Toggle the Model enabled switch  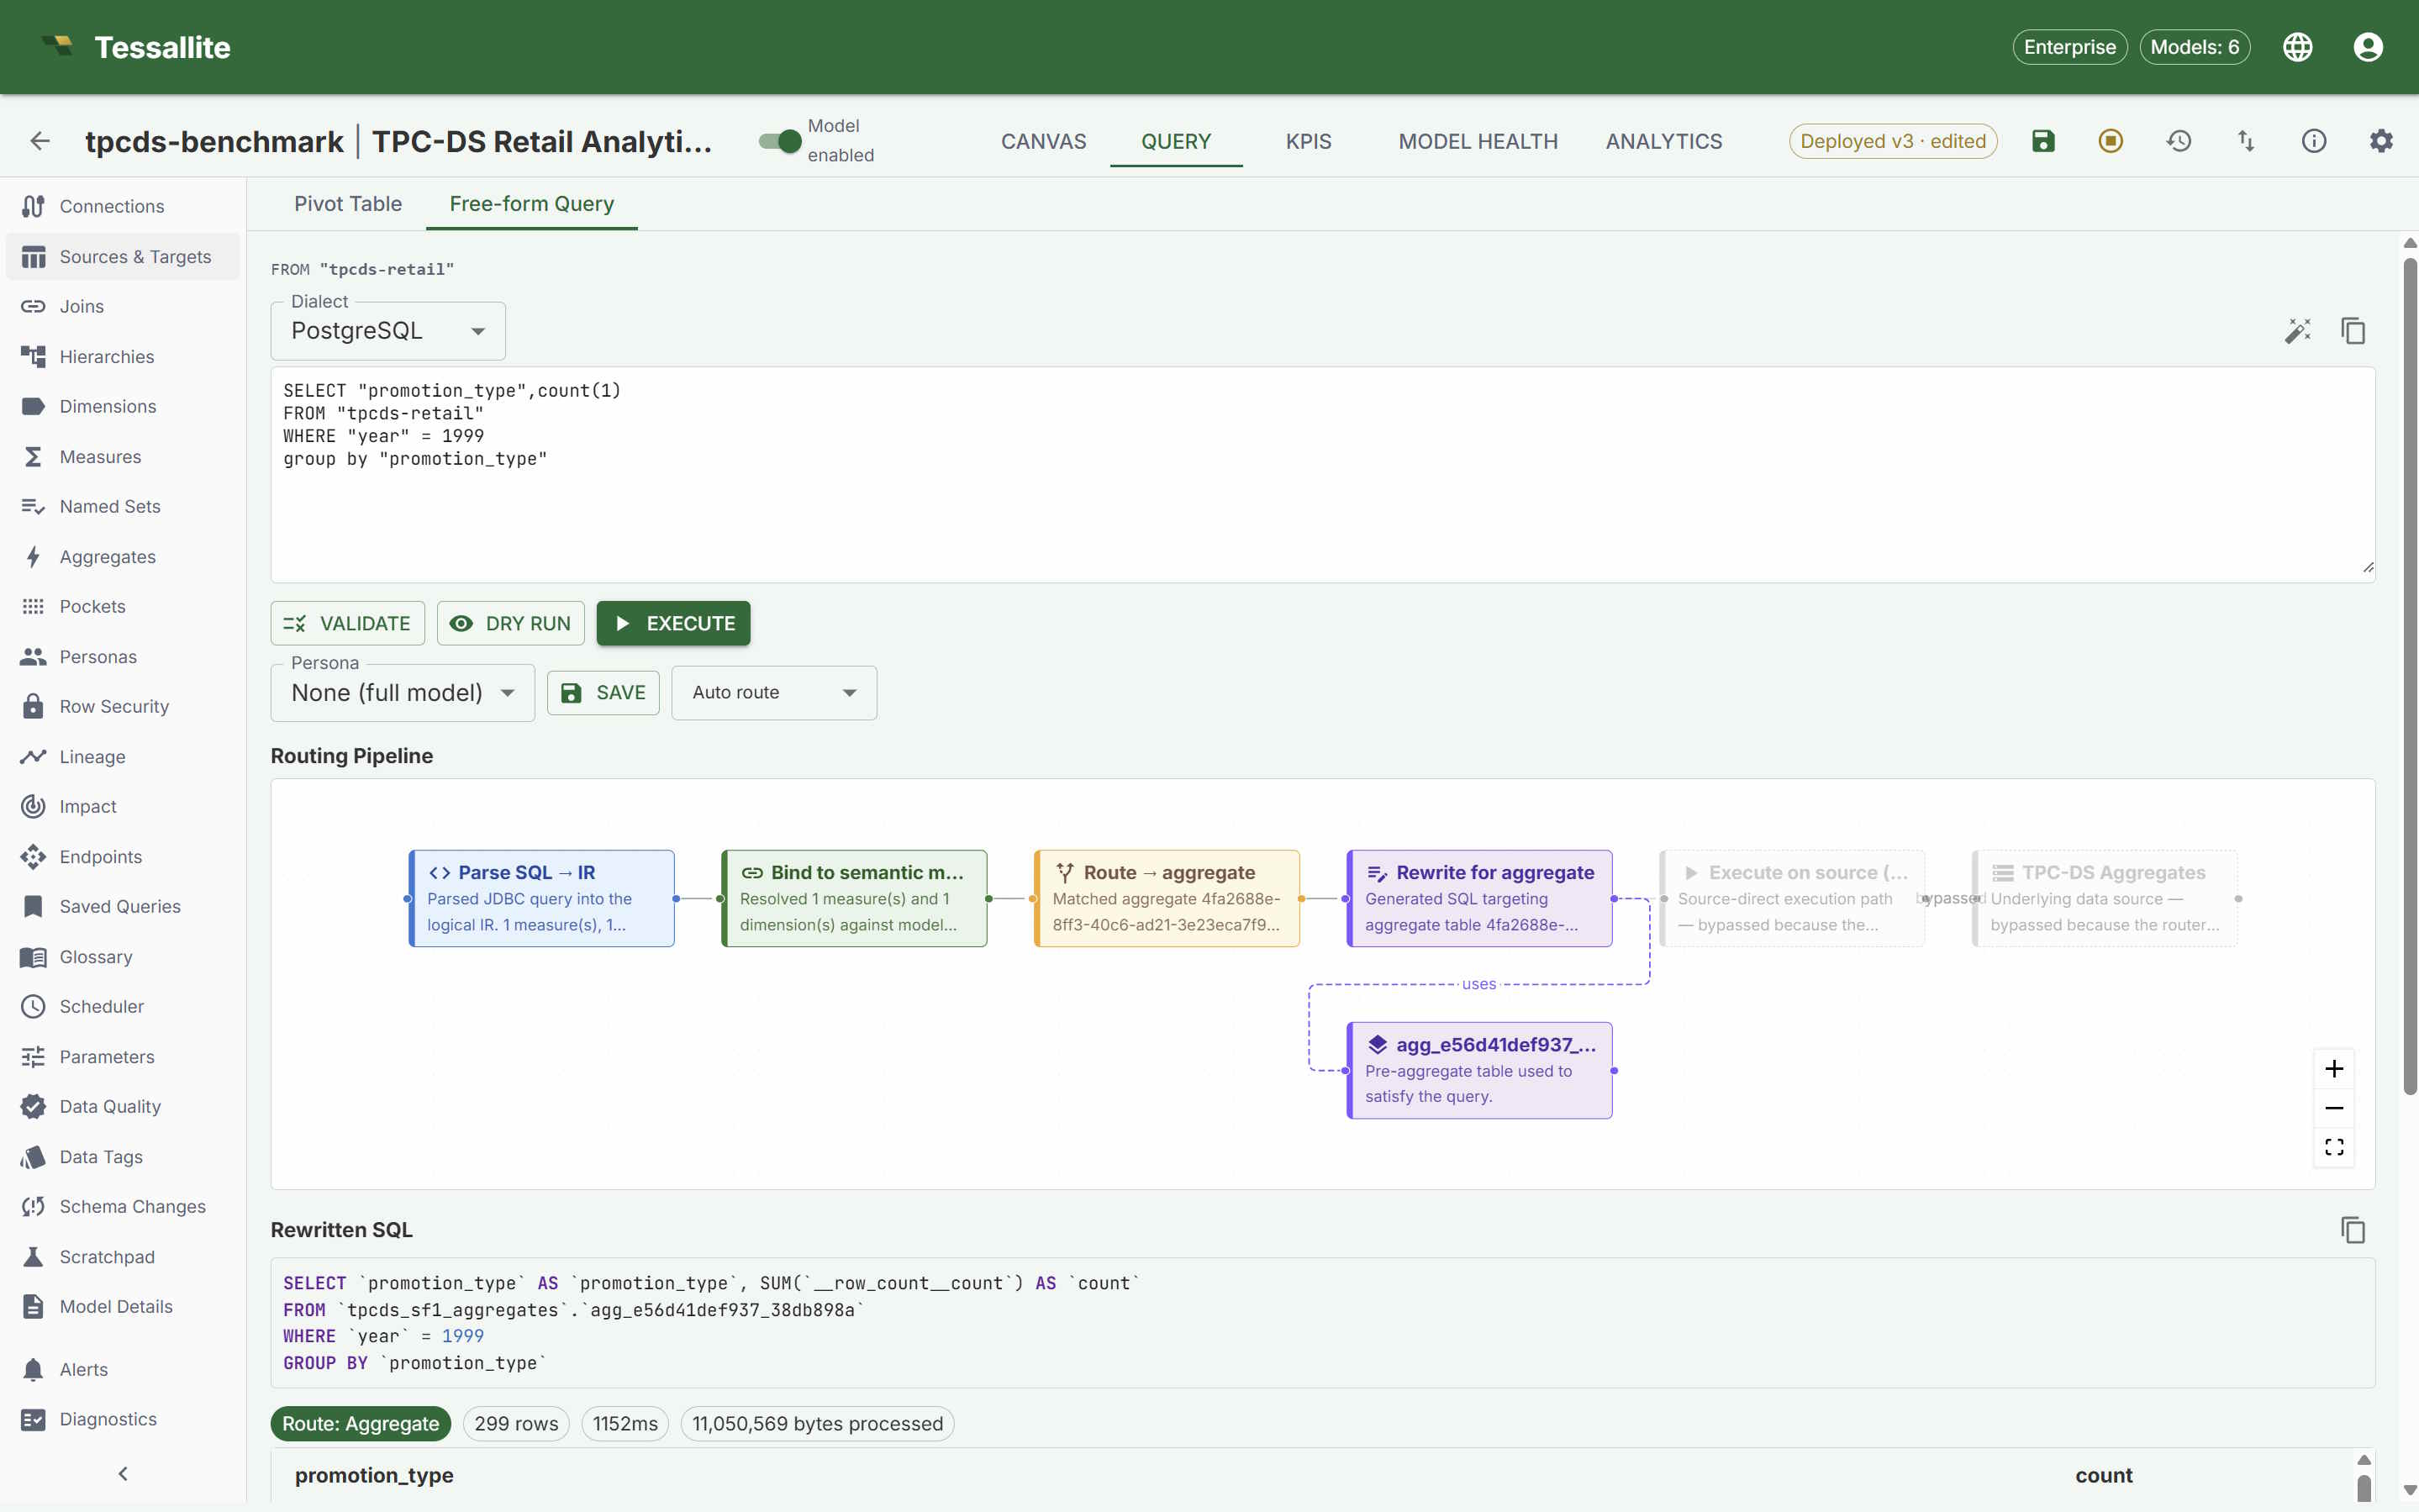[x=779, y=141]
